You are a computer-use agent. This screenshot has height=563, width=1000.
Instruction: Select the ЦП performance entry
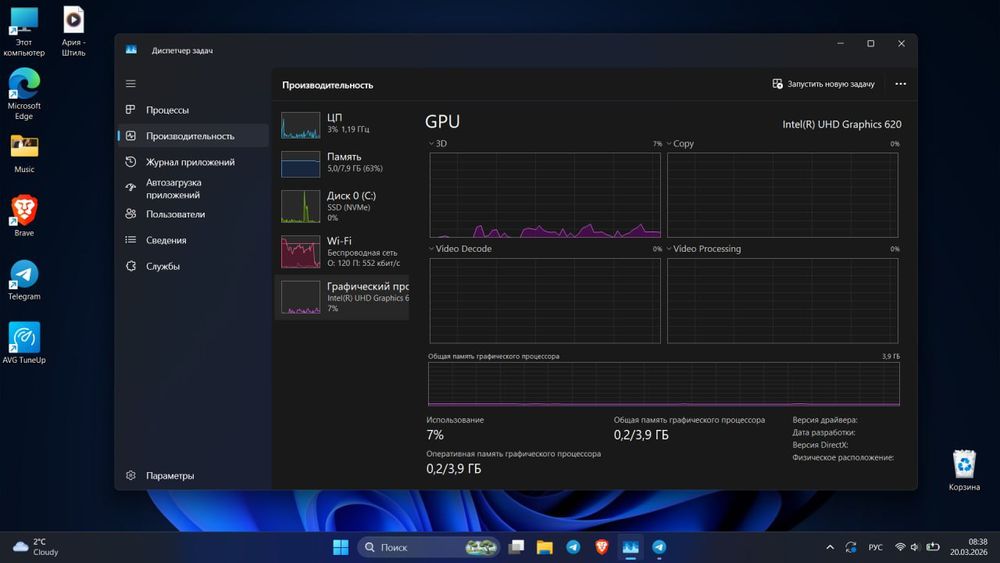[x=342, y=125]
